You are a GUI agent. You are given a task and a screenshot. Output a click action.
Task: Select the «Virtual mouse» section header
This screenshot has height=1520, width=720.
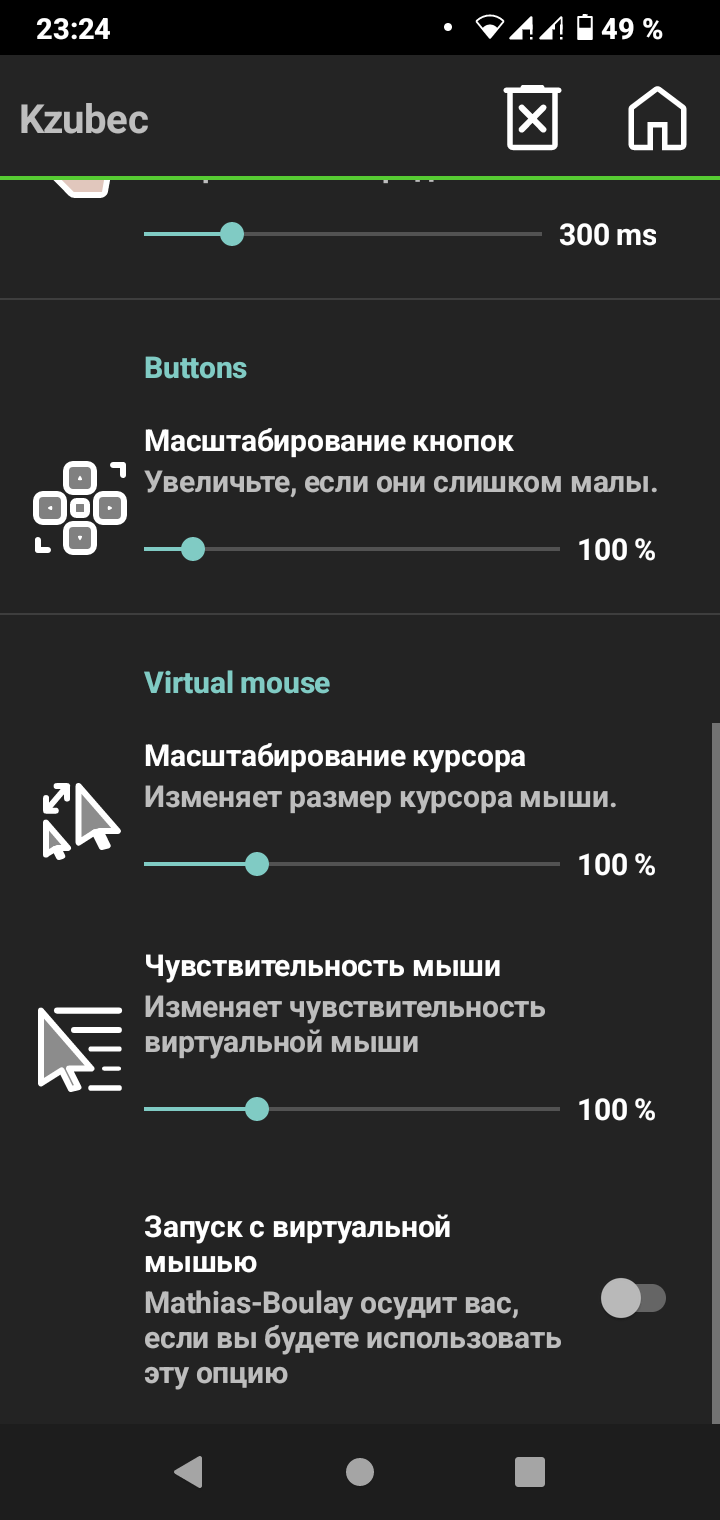(x=237, y=682)
